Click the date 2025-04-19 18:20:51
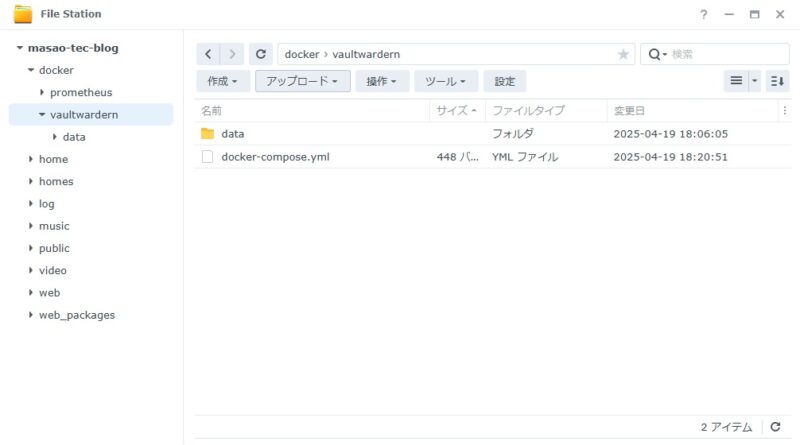The width and height of the screenshot is (800, 445). point(670,157)
